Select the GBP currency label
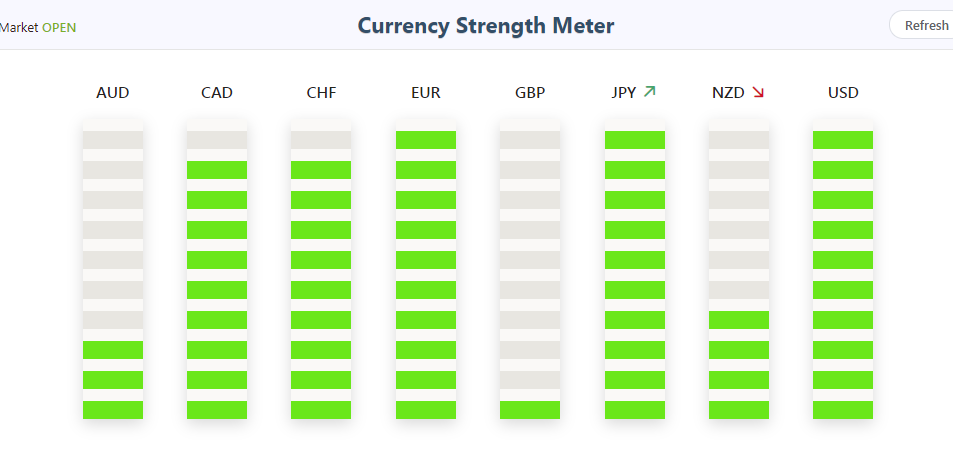 [530, 93]
